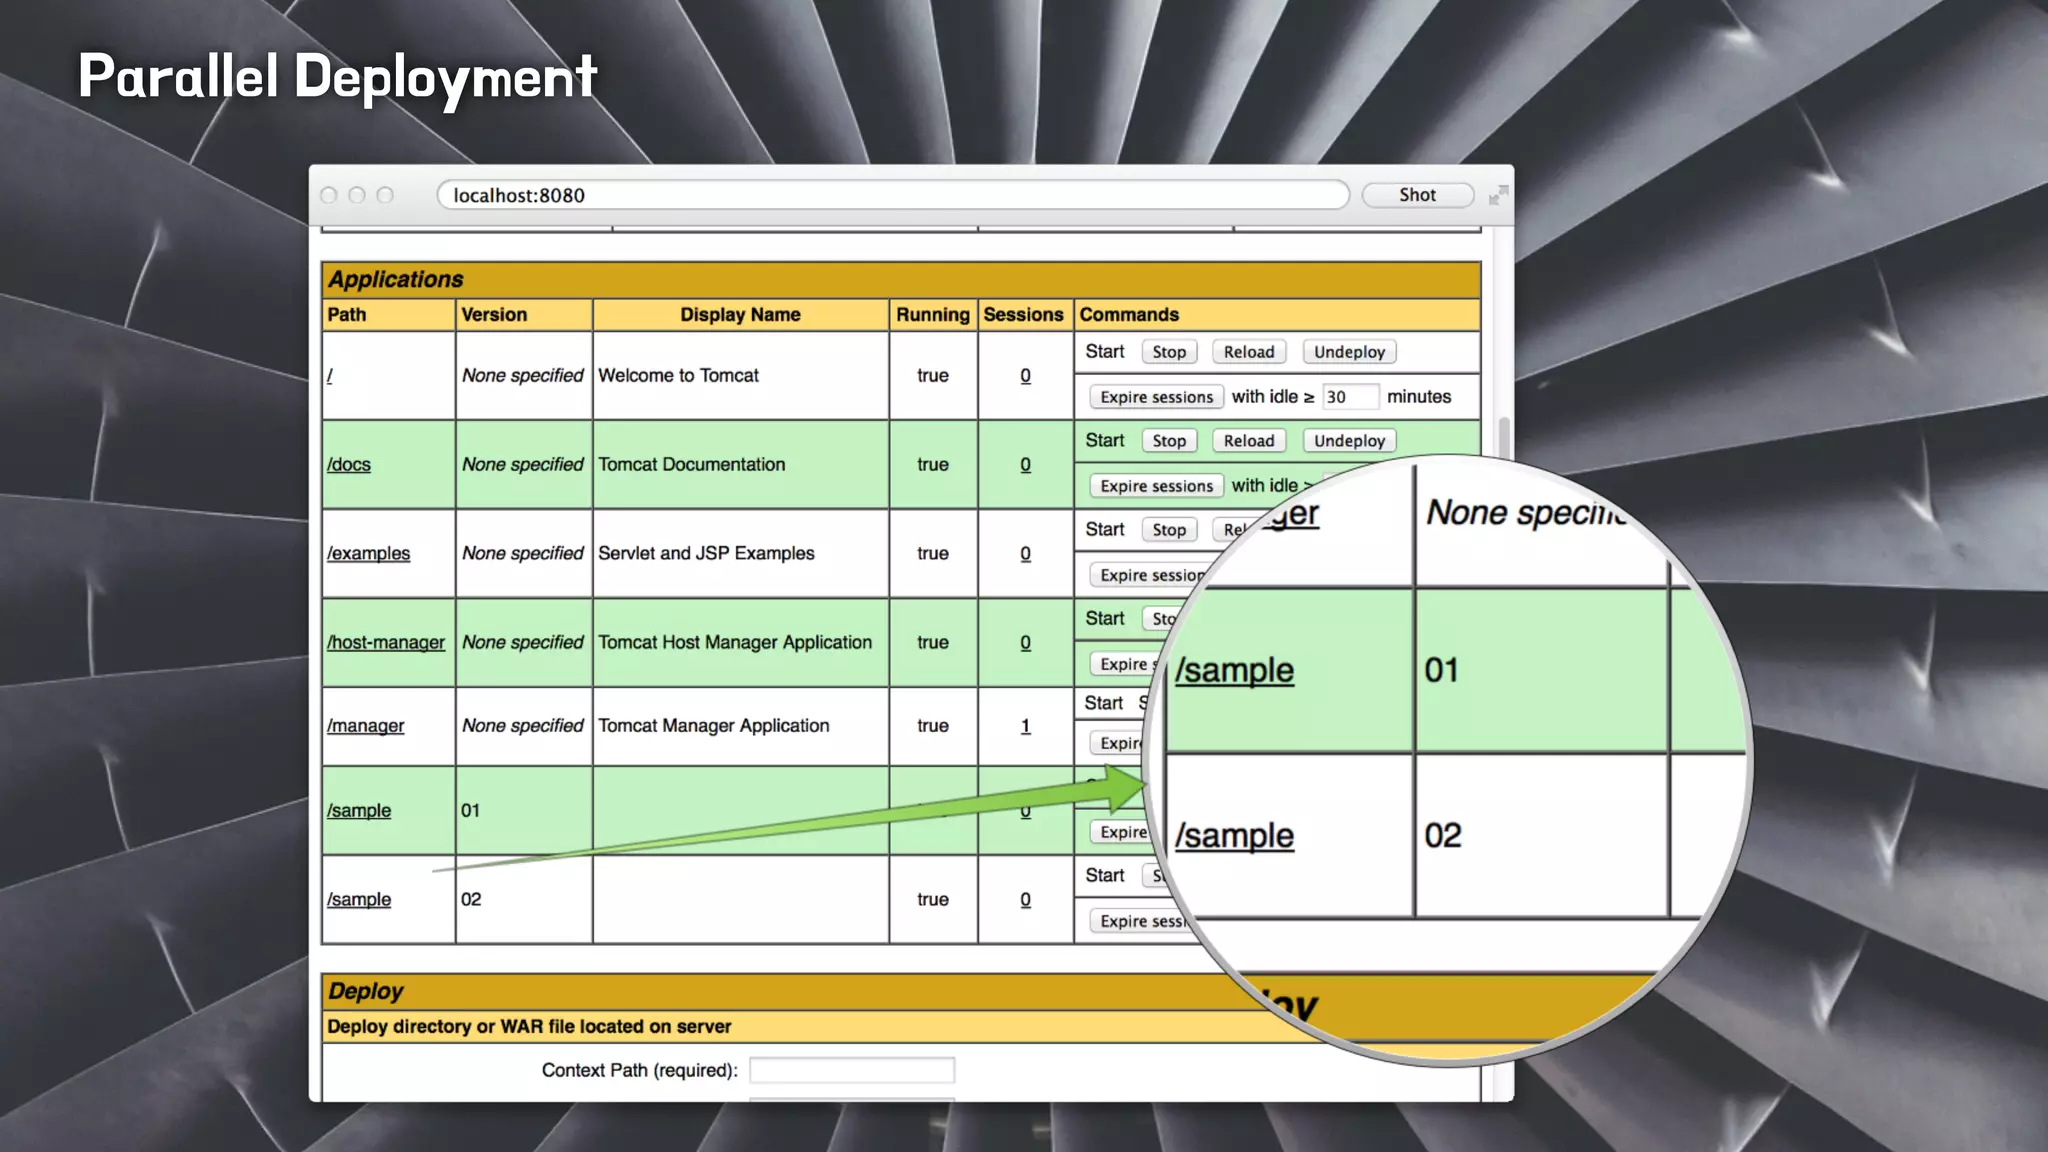This screenshot has height=1152, width=2048.
Task: Click Stop for the /docs application
Action: point(1169,441)
